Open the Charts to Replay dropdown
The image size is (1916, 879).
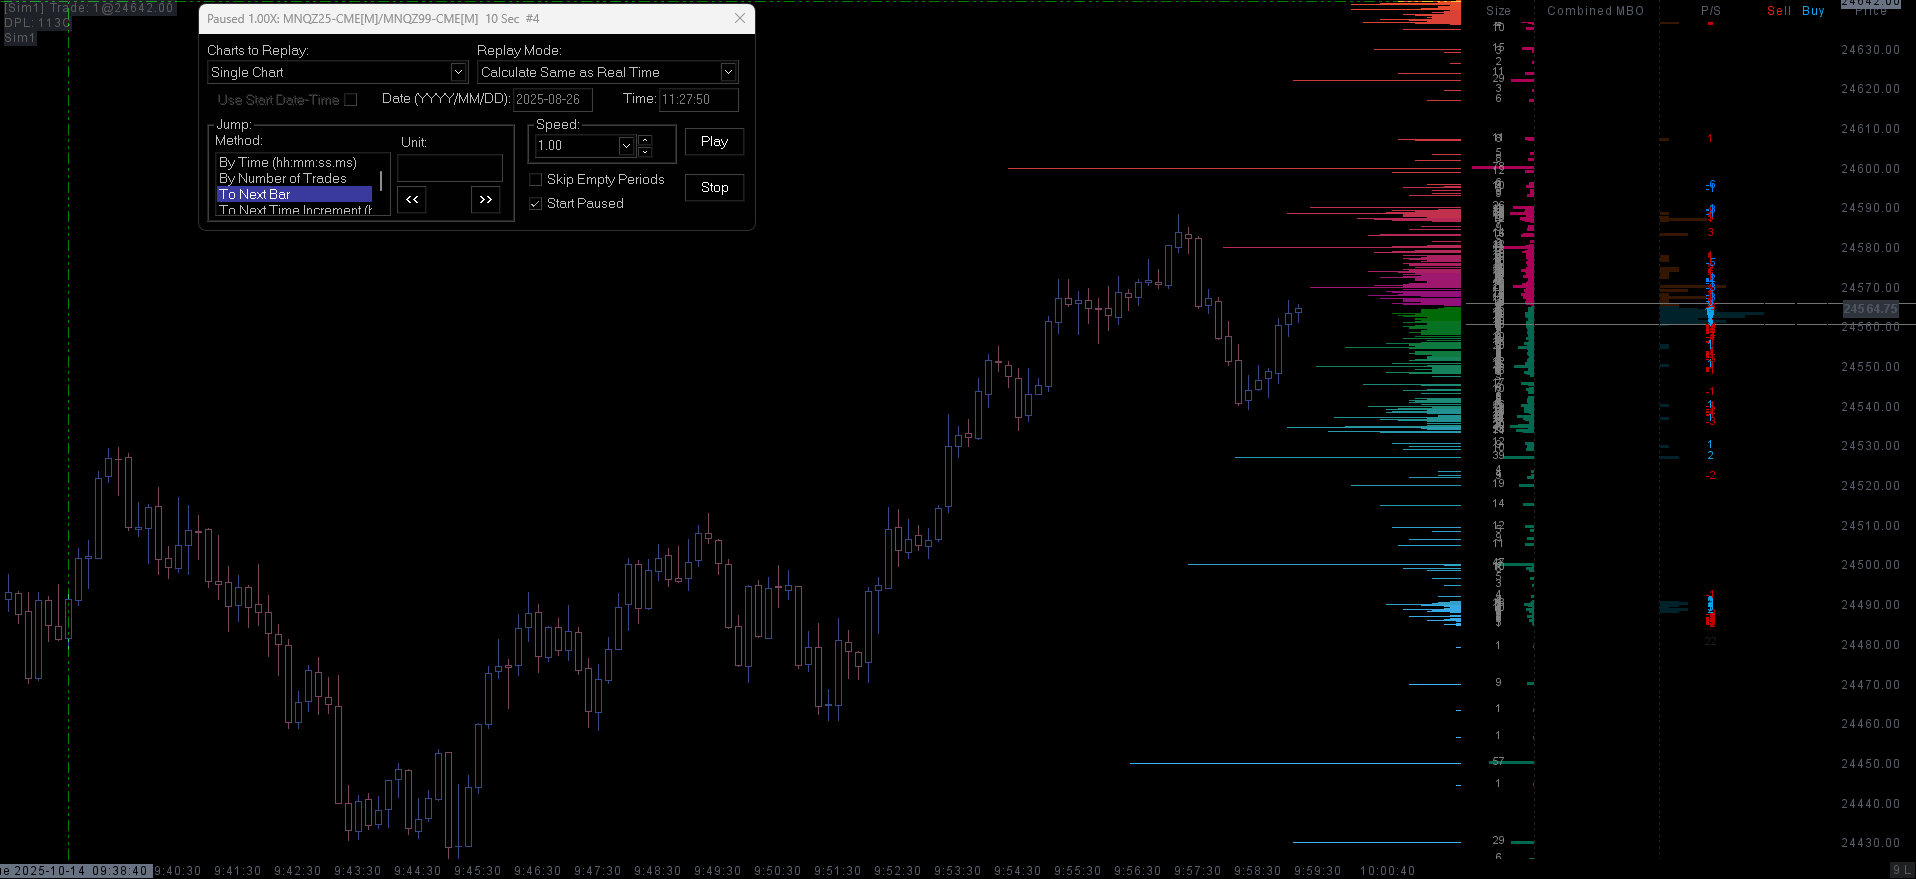[x=458, y=72]
